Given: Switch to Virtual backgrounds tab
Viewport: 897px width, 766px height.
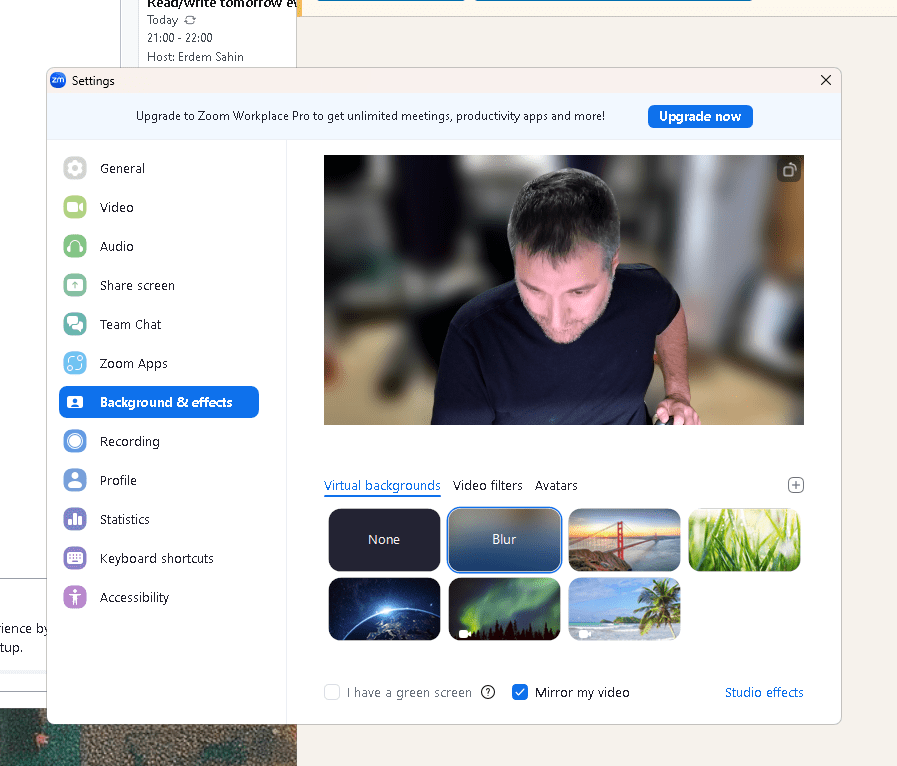Looking at the screenshot, I should pyautogui.click(x=382, y=486).
